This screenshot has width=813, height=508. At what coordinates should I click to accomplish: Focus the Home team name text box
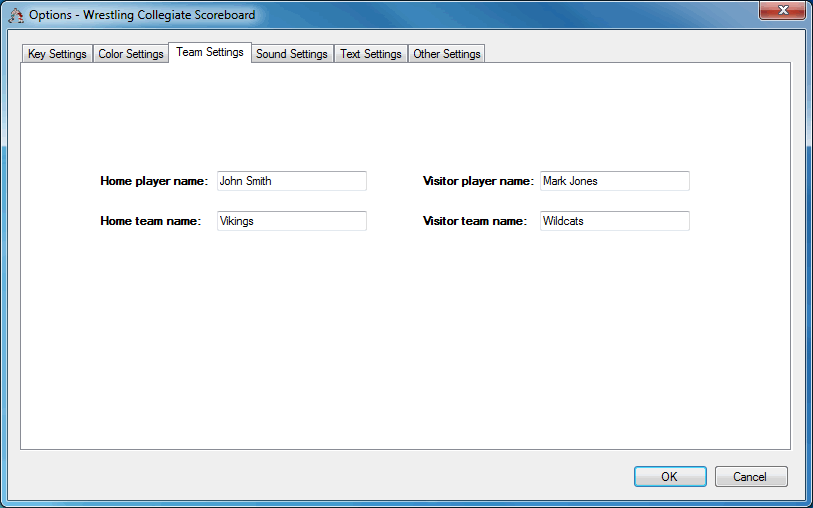[x=291, y=221]
